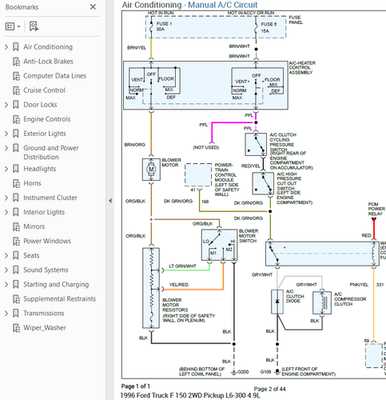
Task: Click the Starting and Charging ribbon bookmark icon
Action: 16,284
